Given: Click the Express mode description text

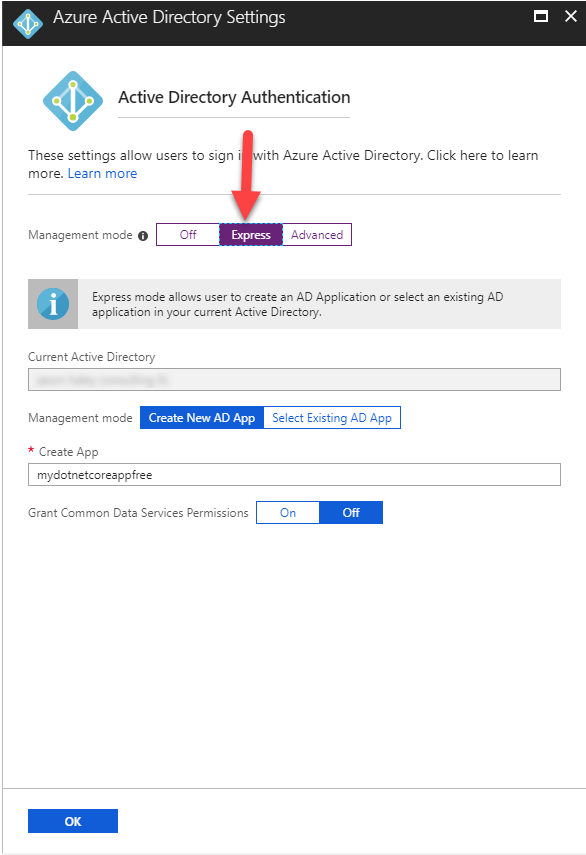Looking at the screenshot, I should coord(298,304).
